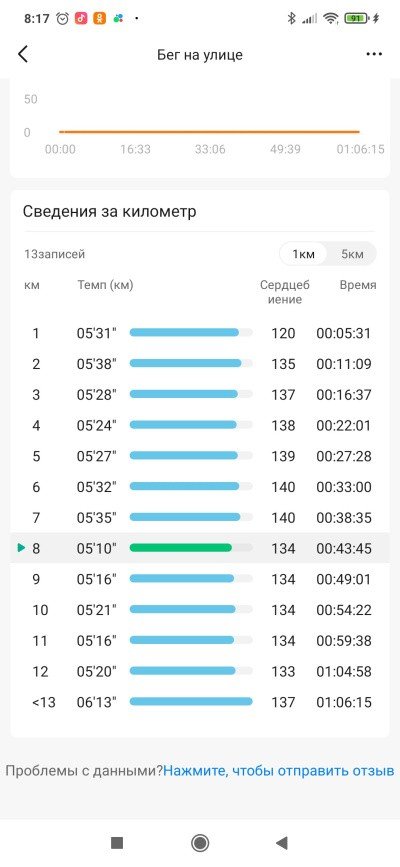Viewport: 400px width, 867px height.
Task: Tap the green pace bar for 05'10"
Action: click(181, 548)
